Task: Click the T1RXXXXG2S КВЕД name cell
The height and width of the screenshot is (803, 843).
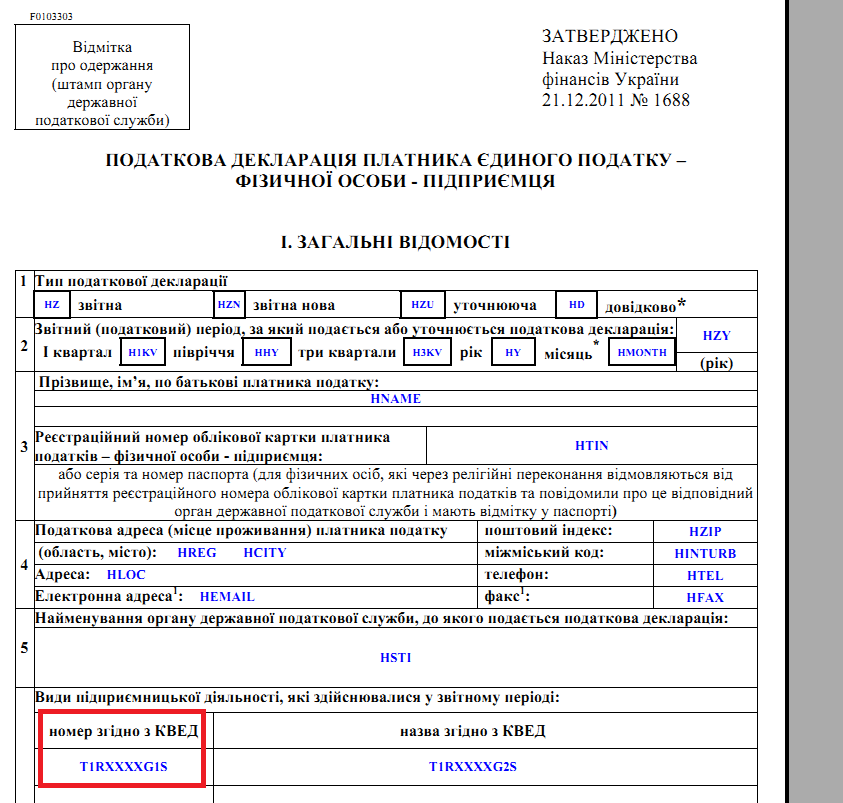Action: (473, 767)
